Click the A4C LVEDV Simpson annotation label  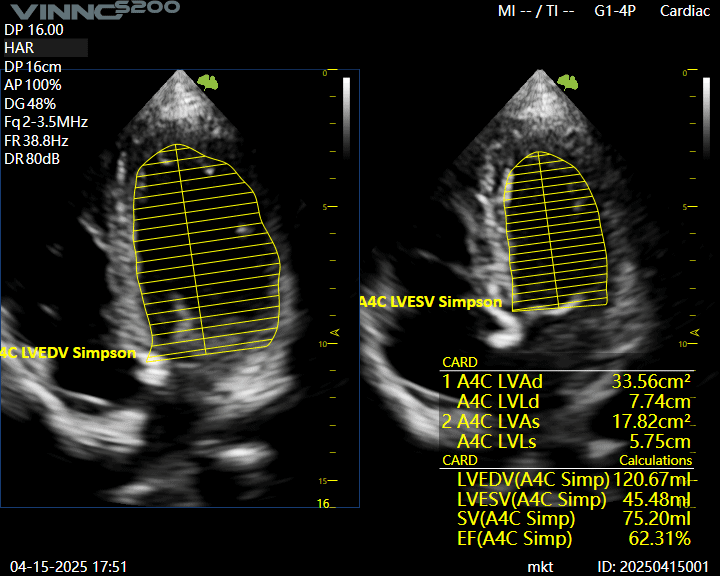[x=68, y=353]
